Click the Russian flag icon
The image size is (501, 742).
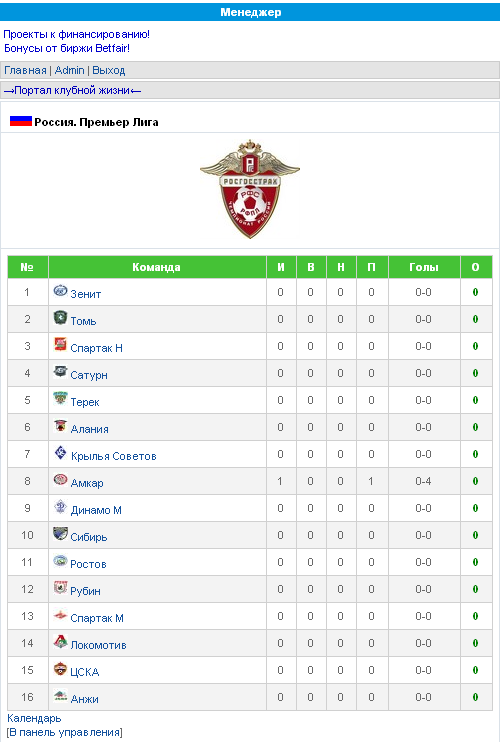pyautogui.click(x=21, y=121)
